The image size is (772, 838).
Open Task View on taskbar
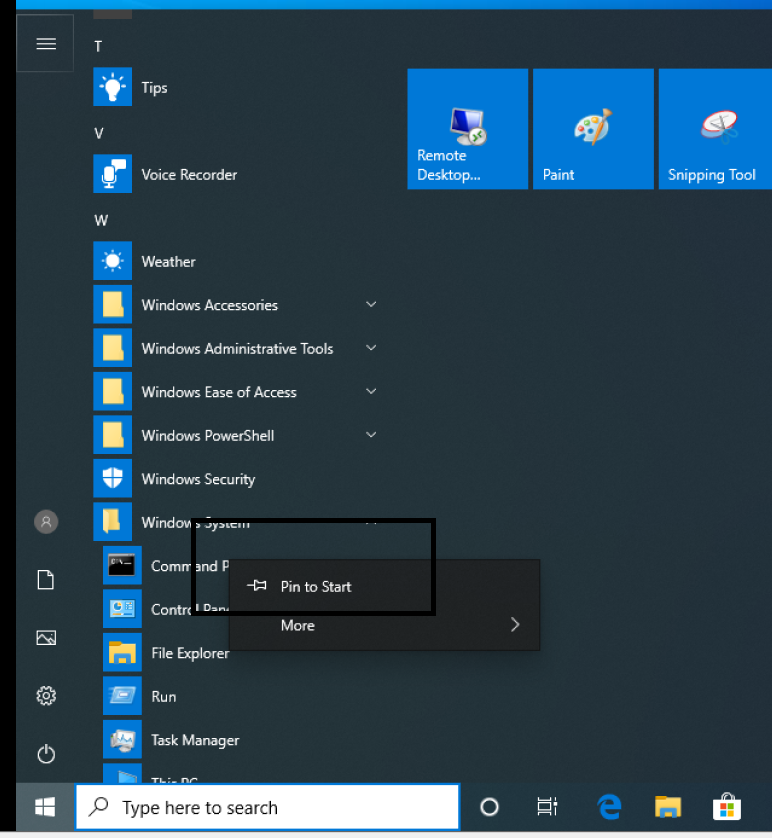click(x=547, y=807)
